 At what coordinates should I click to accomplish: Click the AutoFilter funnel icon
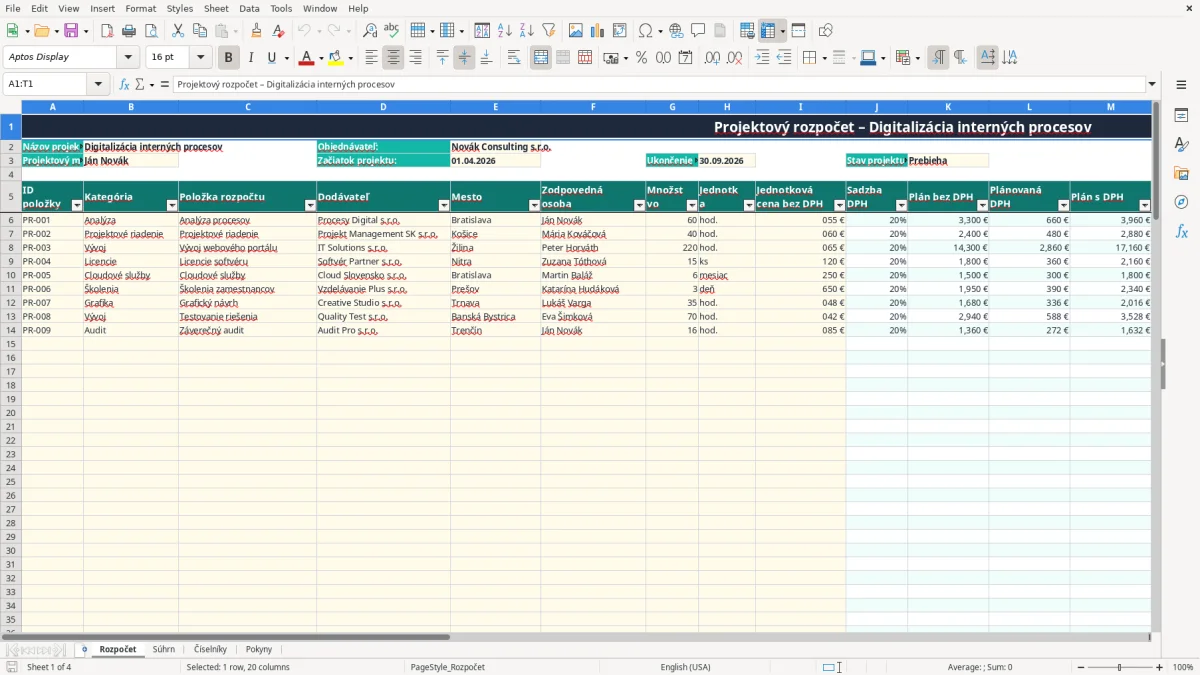[548, 31]
